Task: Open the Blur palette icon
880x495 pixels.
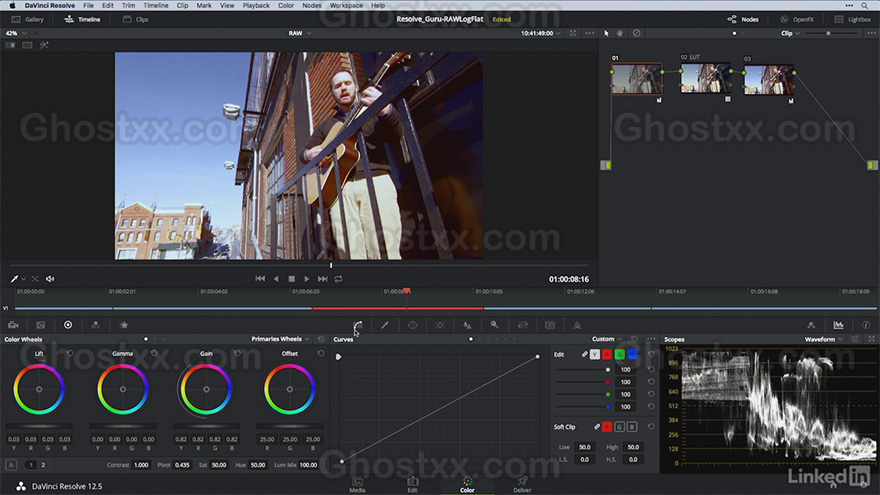Action: (x=467, y=325)
